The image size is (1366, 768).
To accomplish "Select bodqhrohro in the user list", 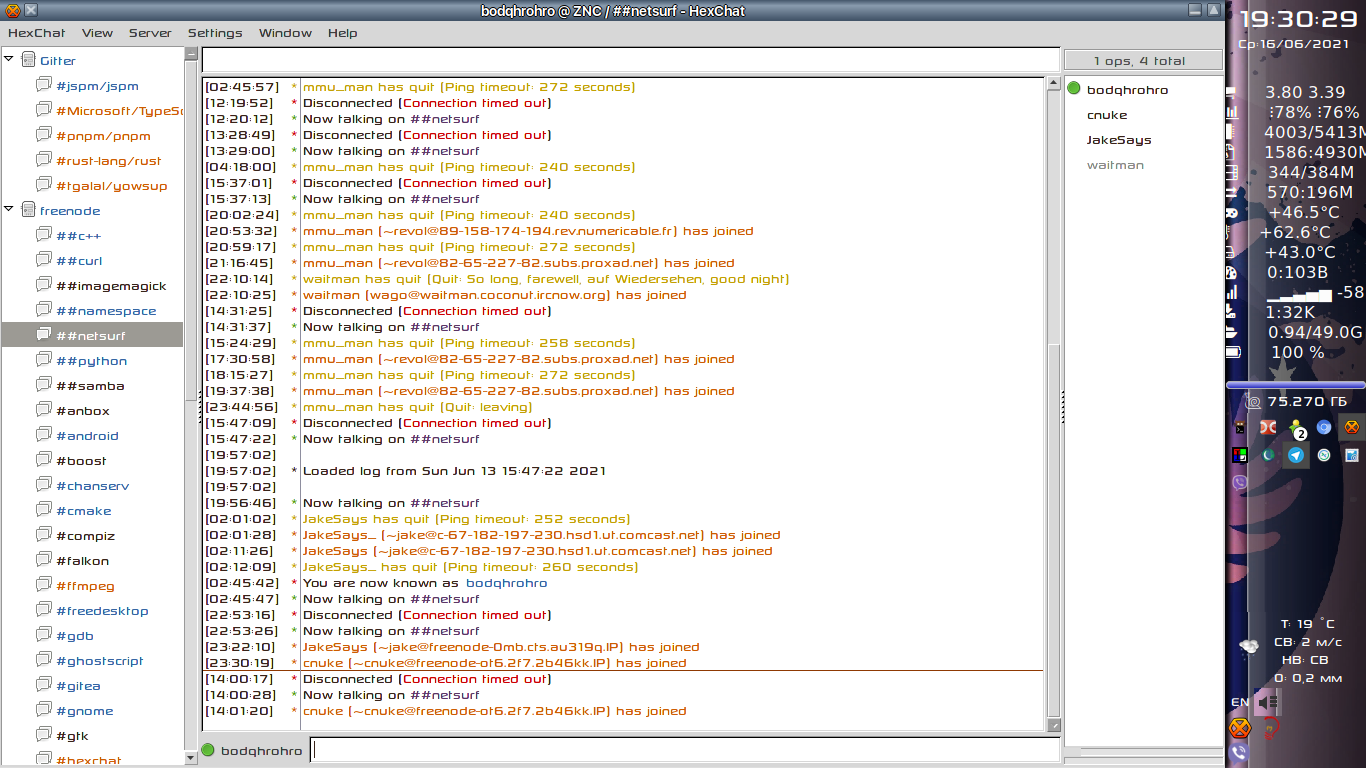I will point(1127,90).
